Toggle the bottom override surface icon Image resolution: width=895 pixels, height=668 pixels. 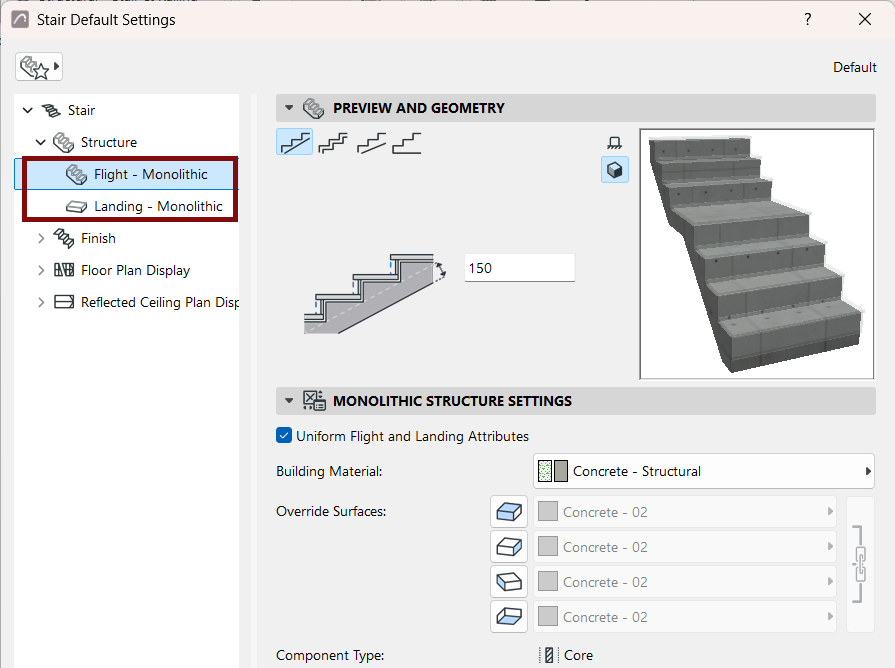[509, 617]
